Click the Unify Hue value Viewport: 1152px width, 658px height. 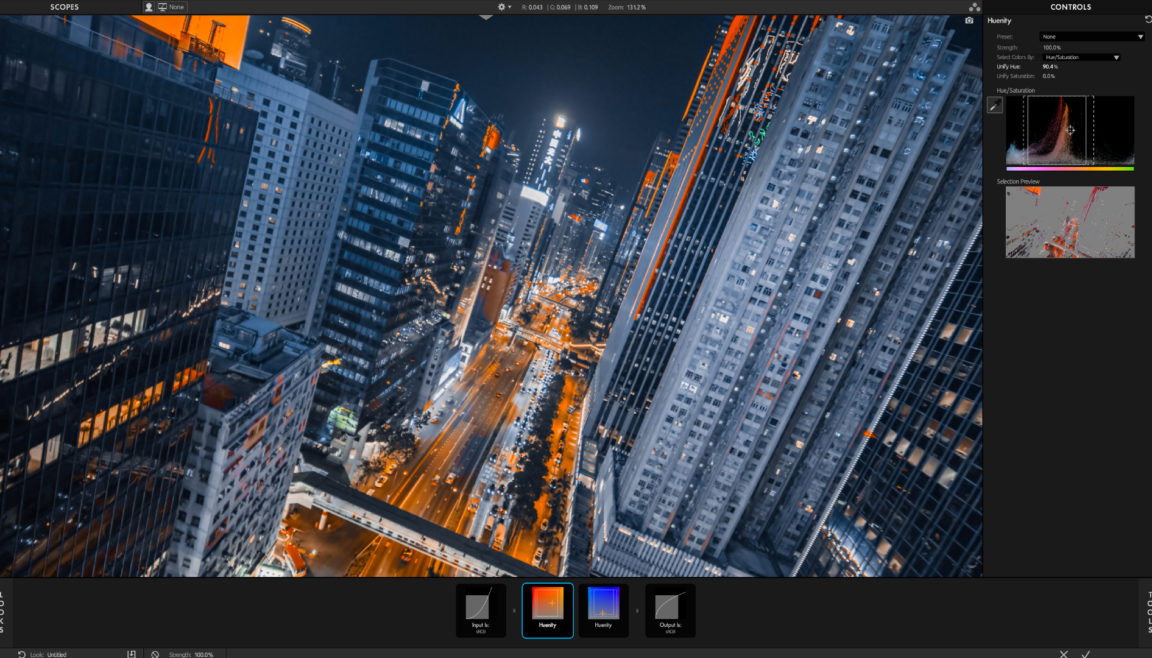[x=1050, y=66]
